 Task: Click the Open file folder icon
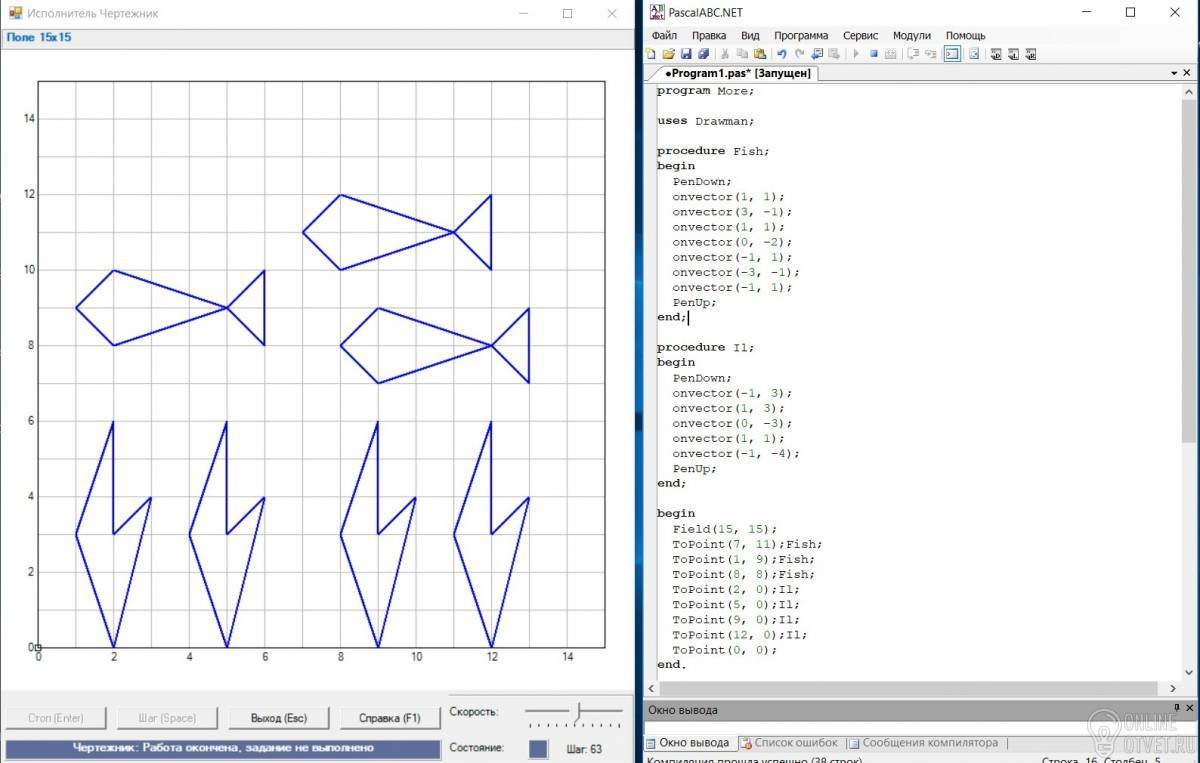[668, 54]
